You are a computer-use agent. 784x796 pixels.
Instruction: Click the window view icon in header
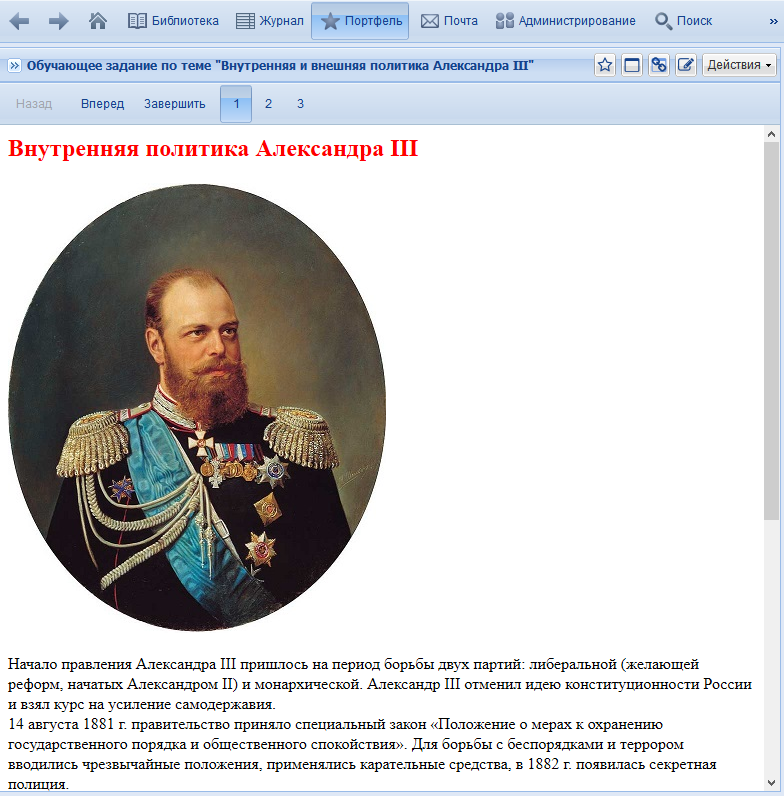coord(632,65)
